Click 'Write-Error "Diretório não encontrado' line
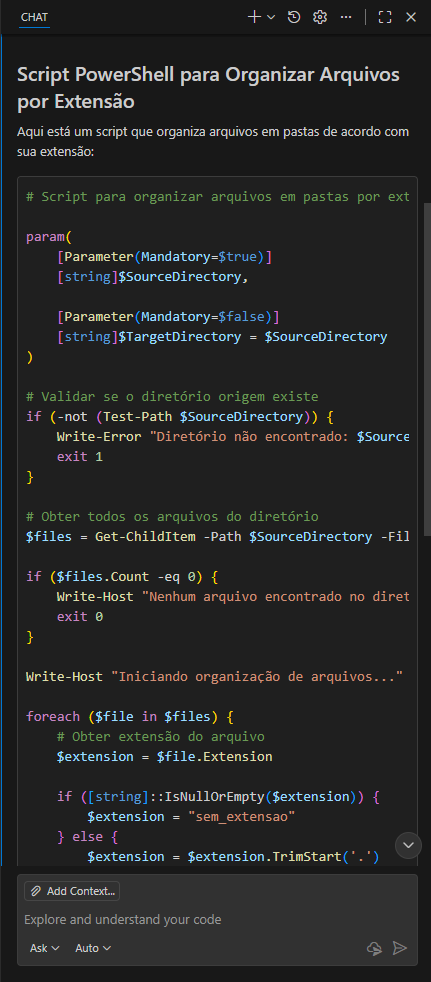 click(233, 437)
